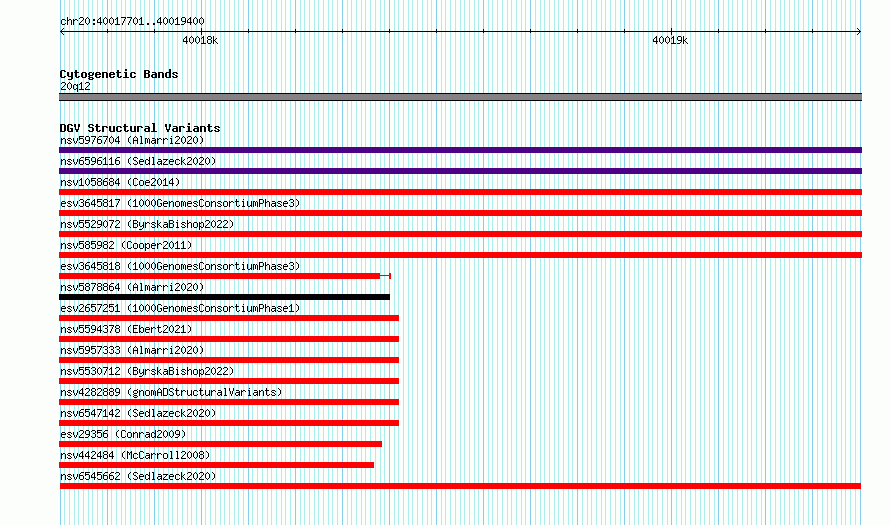Click the red bar under nsv6547142
The width and height of the screenshot is (890, 525).
229,423
